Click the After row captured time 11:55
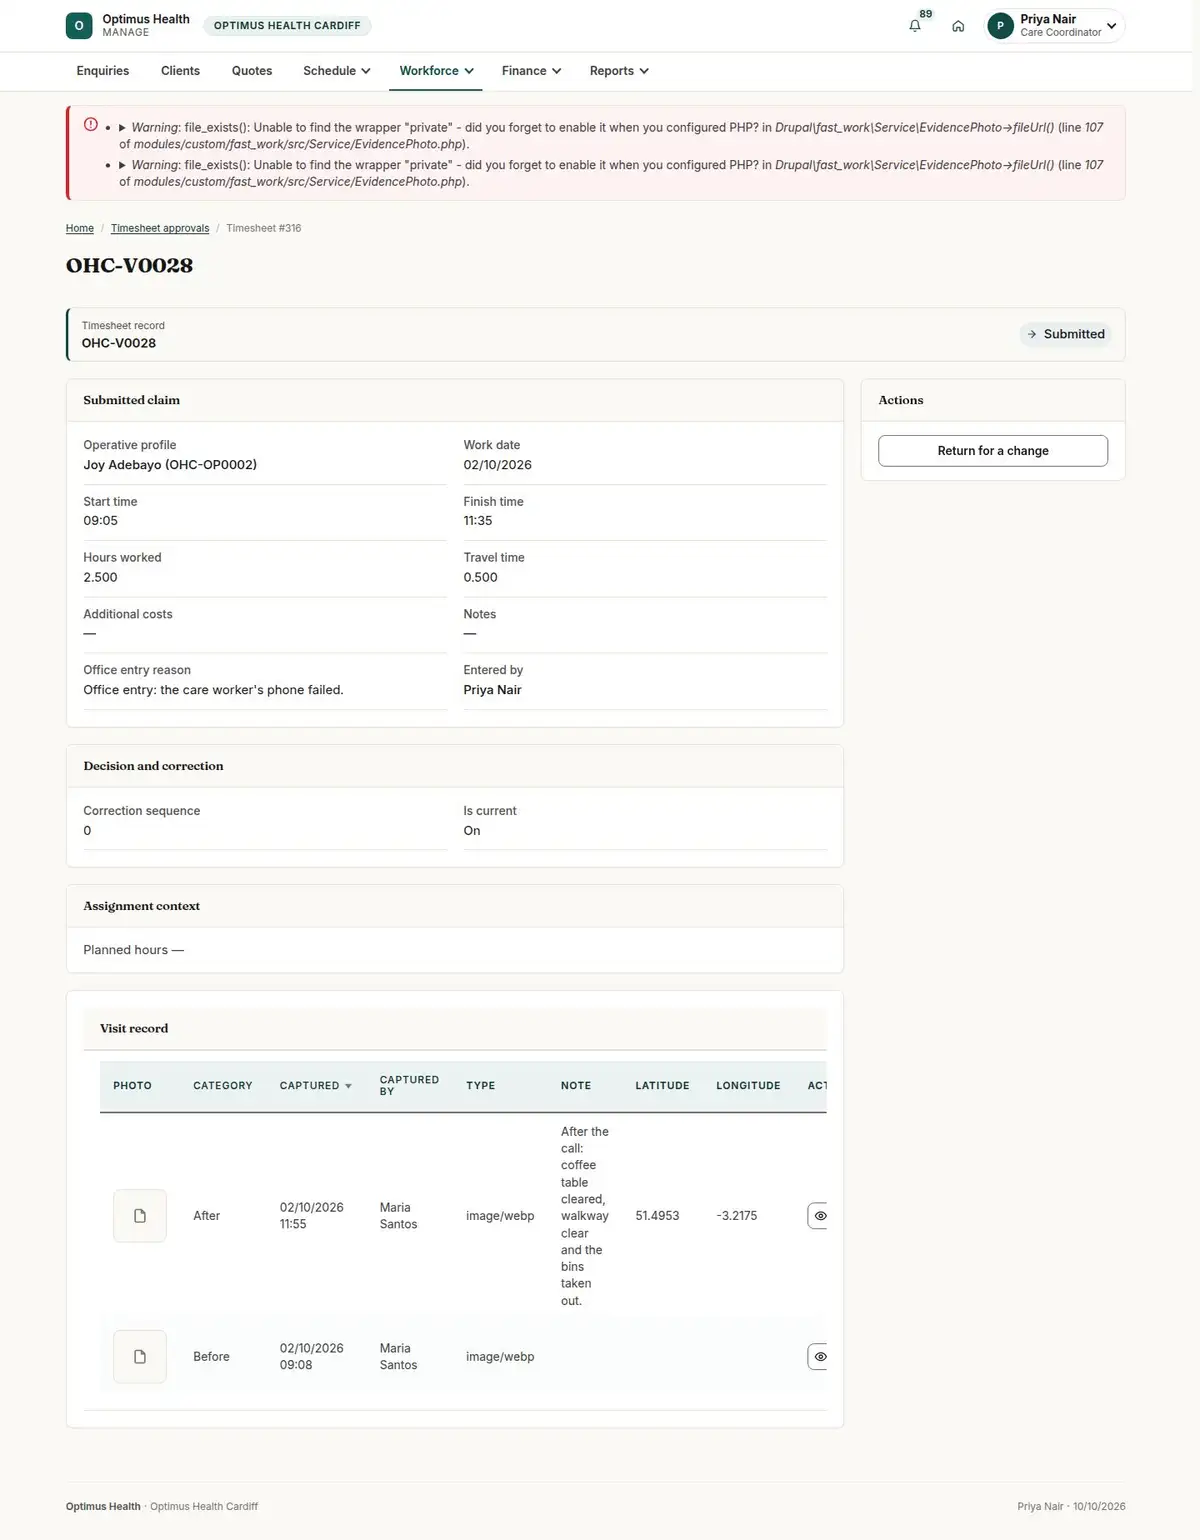 (x=293, y=1225)
